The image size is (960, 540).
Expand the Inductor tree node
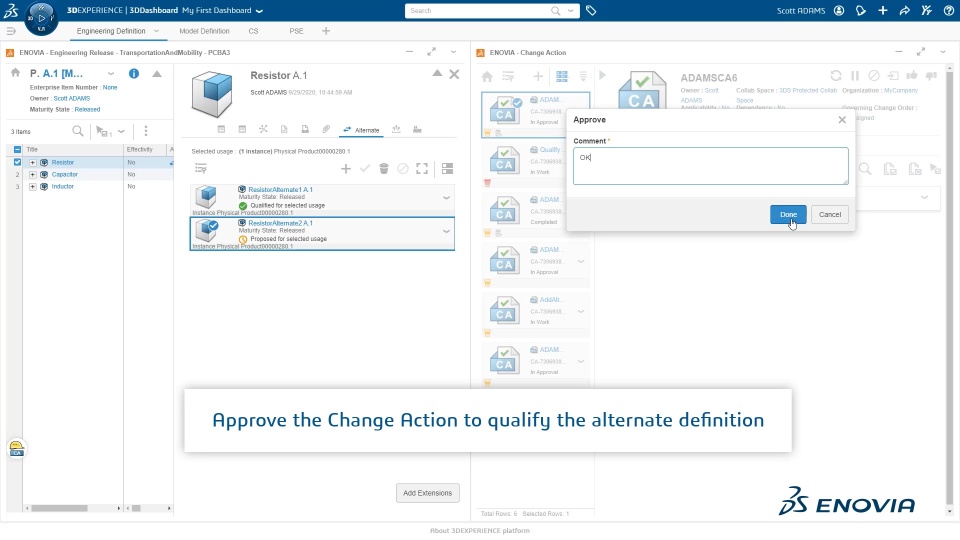[32, 186]
